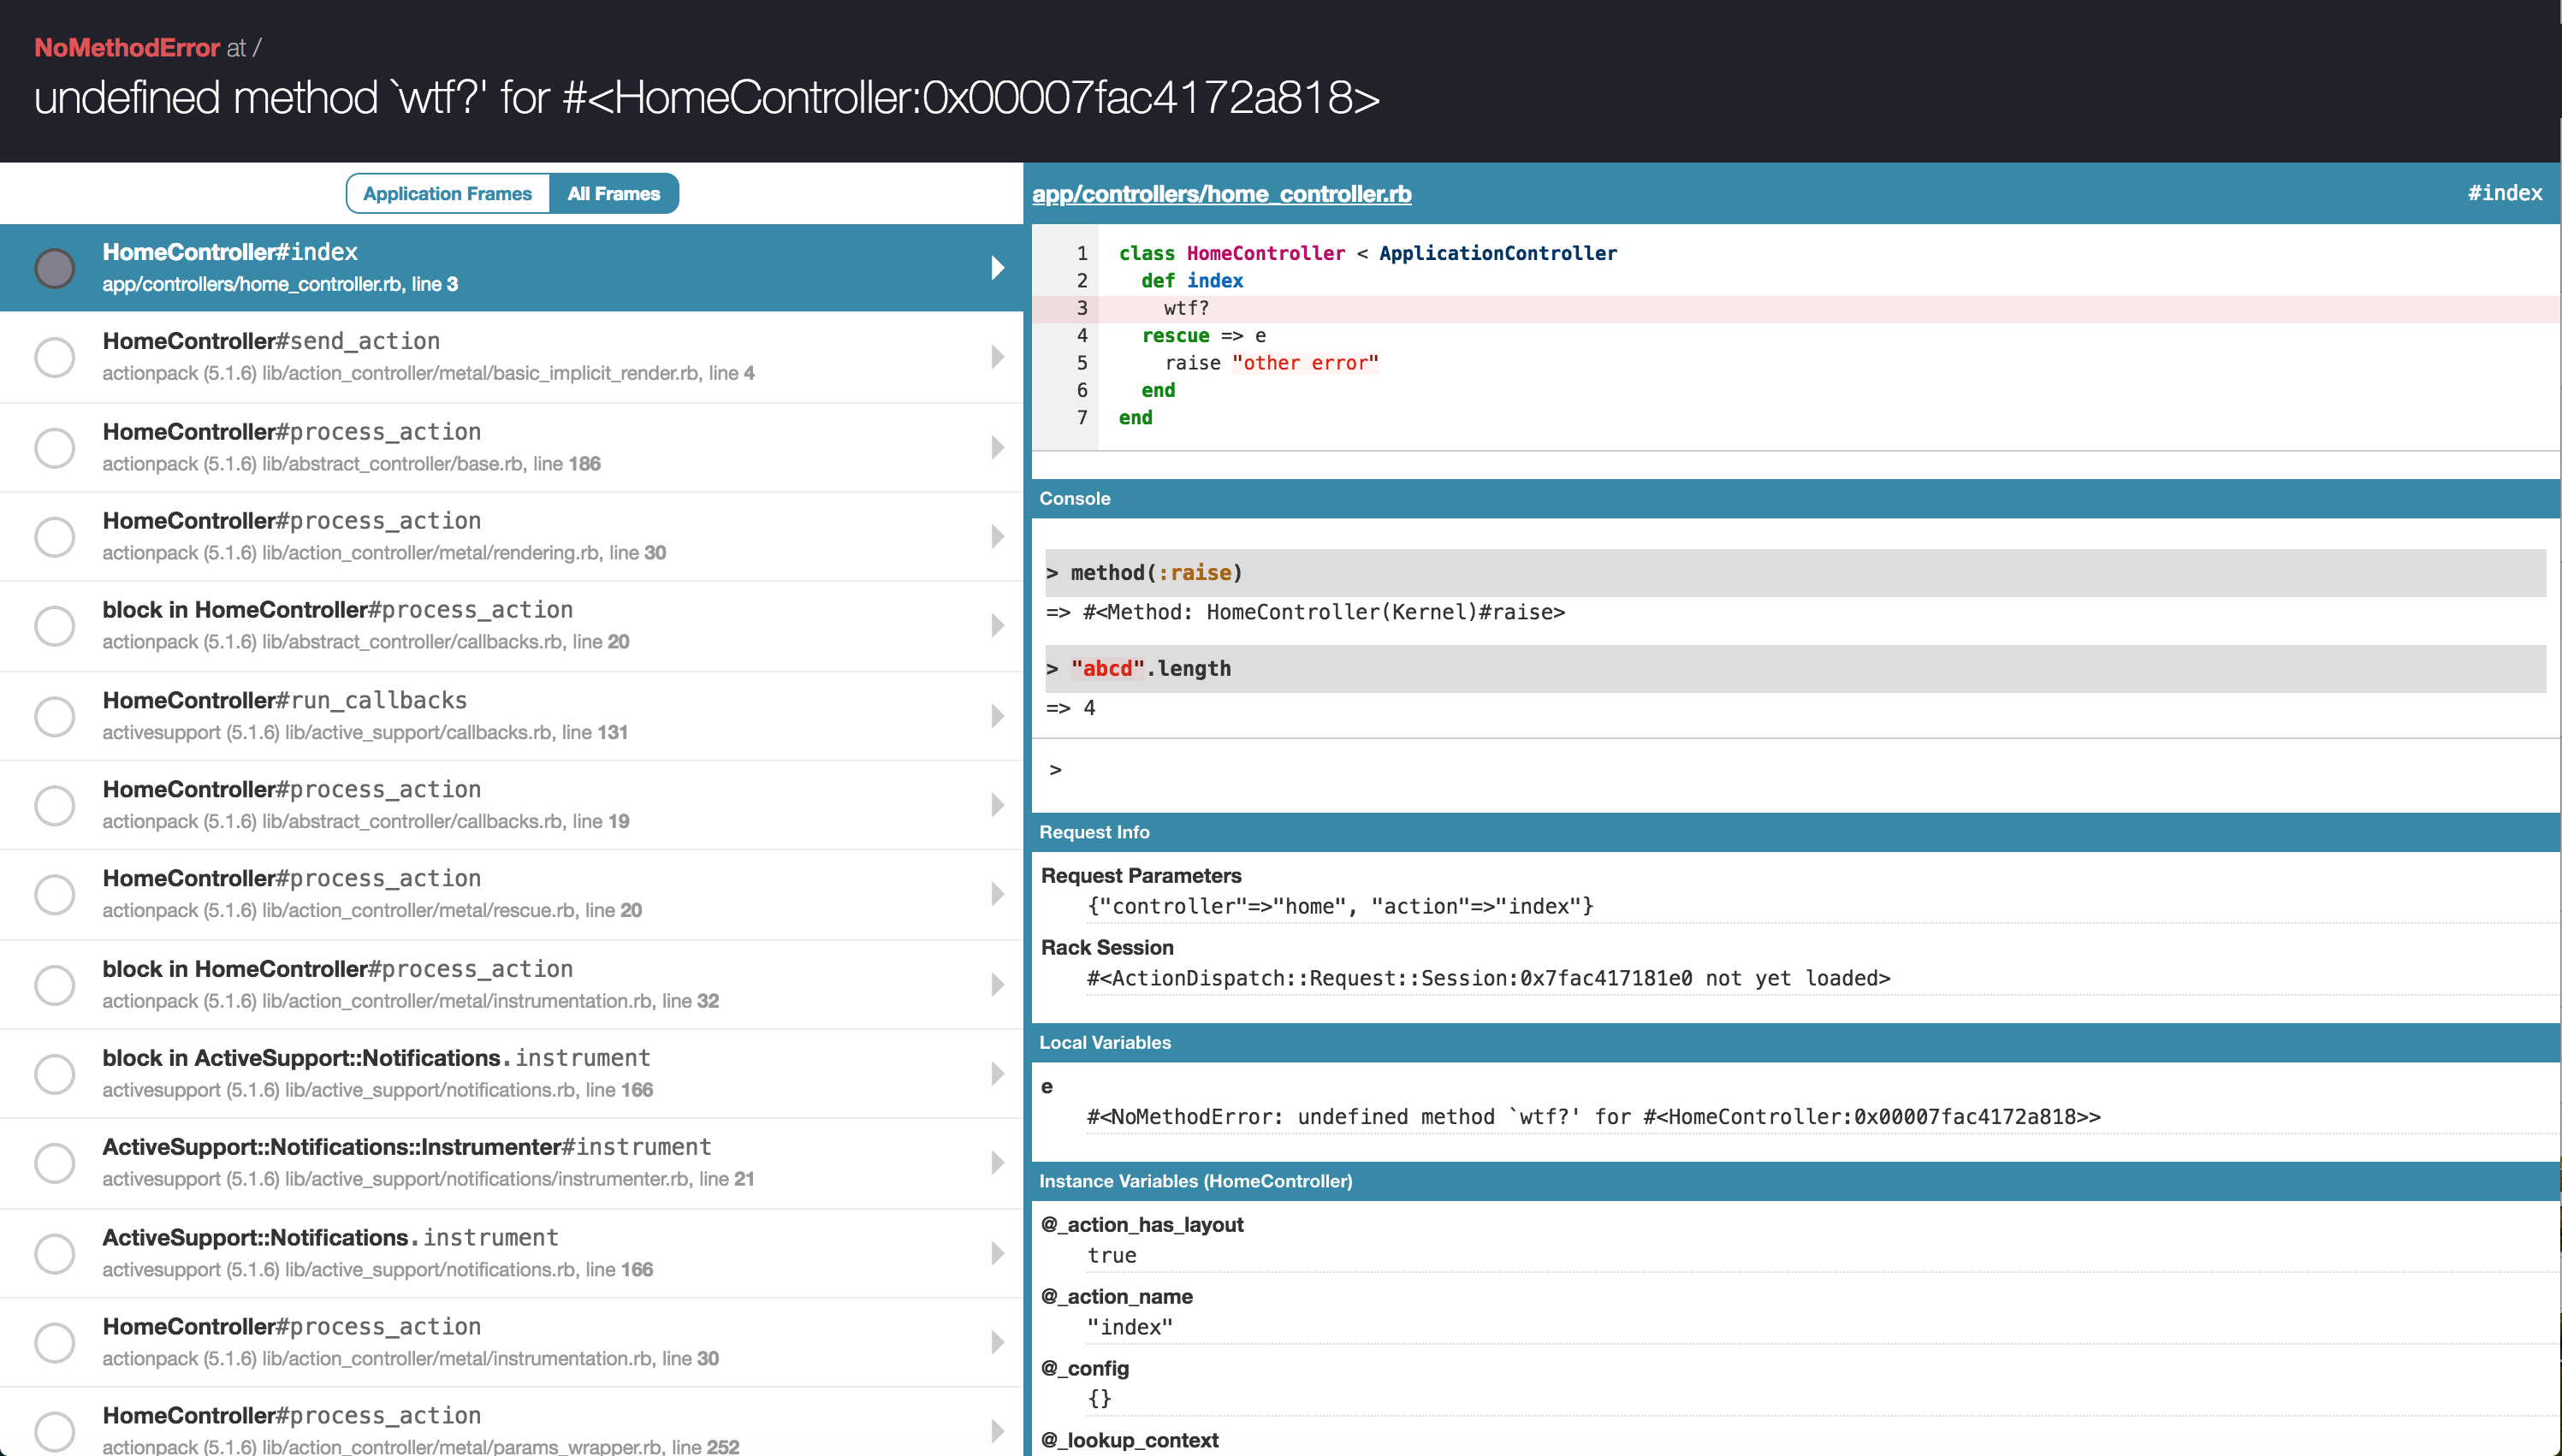Viewport: 2562px width, 1456px height.
Task: Expand arrow on base.rb line 186 frame
Action: (997, 447)
